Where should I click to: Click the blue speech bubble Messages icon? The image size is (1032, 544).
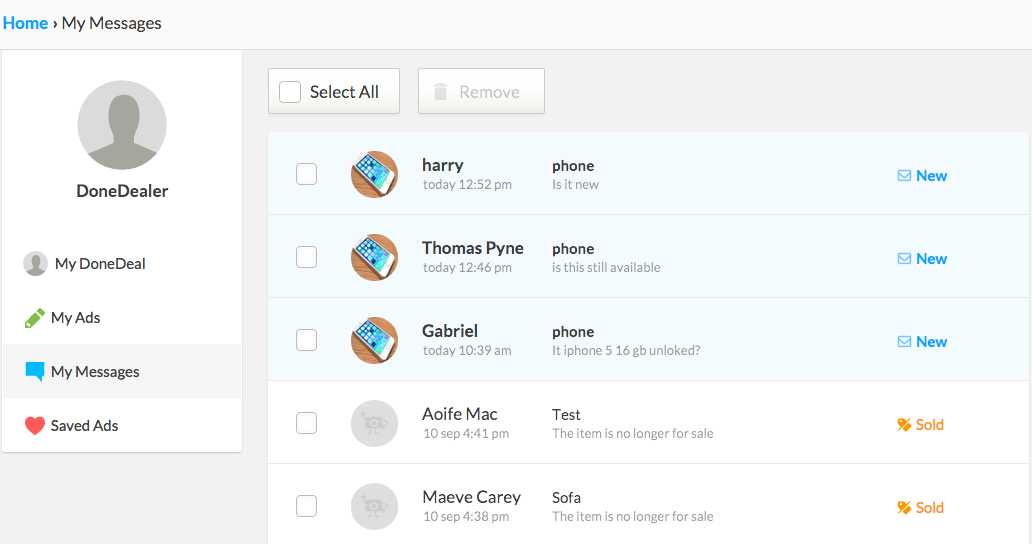(34, 372)
